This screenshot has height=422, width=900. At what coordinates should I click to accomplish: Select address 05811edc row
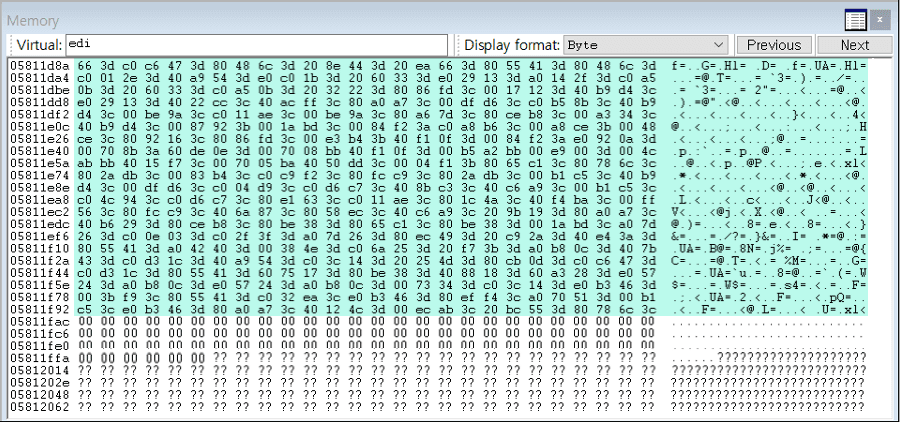[x=40, y=223]
